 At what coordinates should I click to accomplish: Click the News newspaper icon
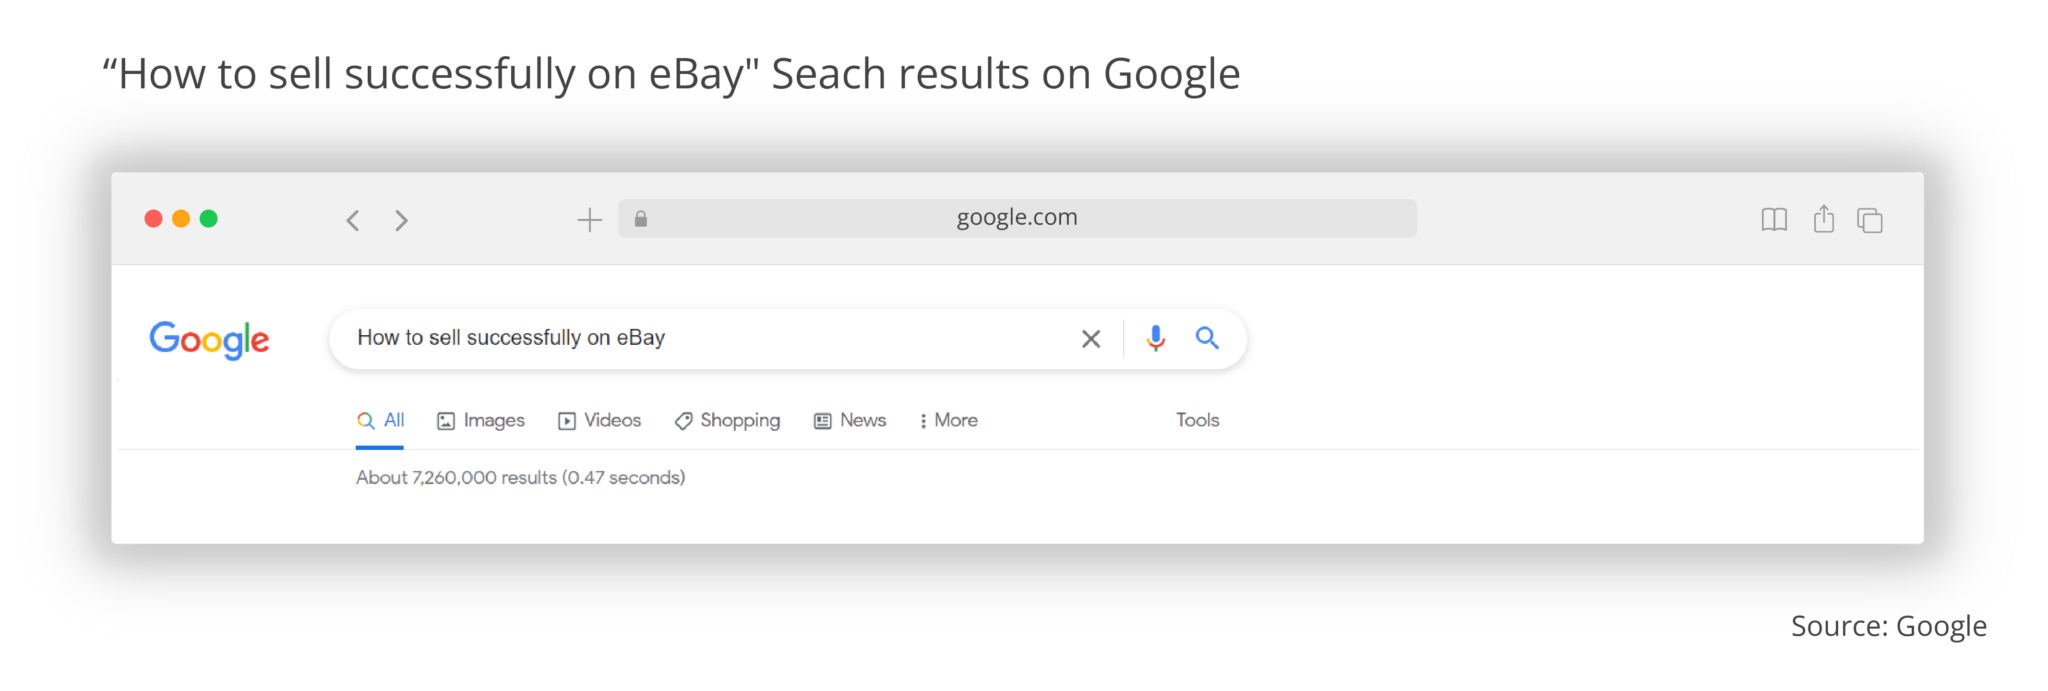coord(822,420)
